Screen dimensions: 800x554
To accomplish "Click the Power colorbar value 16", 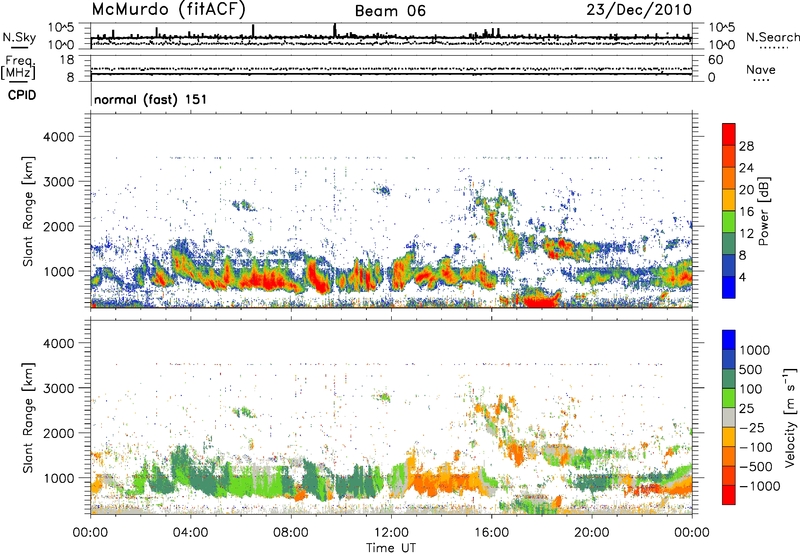I will (x=746, y=212).
